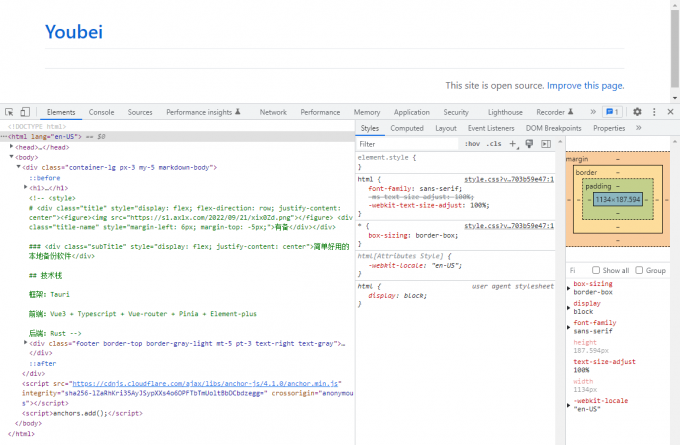680x445 pixels.
Task: Open the issues counter badge
Action: click(x=612, y=112)
